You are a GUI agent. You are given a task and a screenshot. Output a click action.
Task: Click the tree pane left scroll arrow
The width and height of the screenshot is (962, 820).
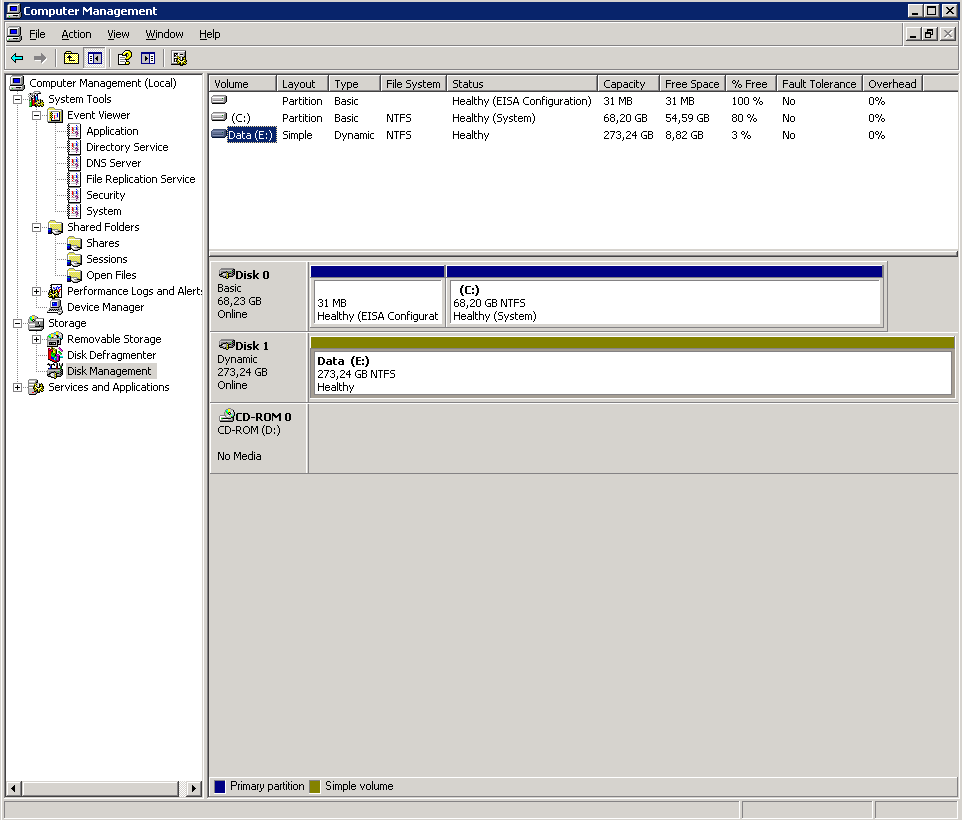[13, 788]
